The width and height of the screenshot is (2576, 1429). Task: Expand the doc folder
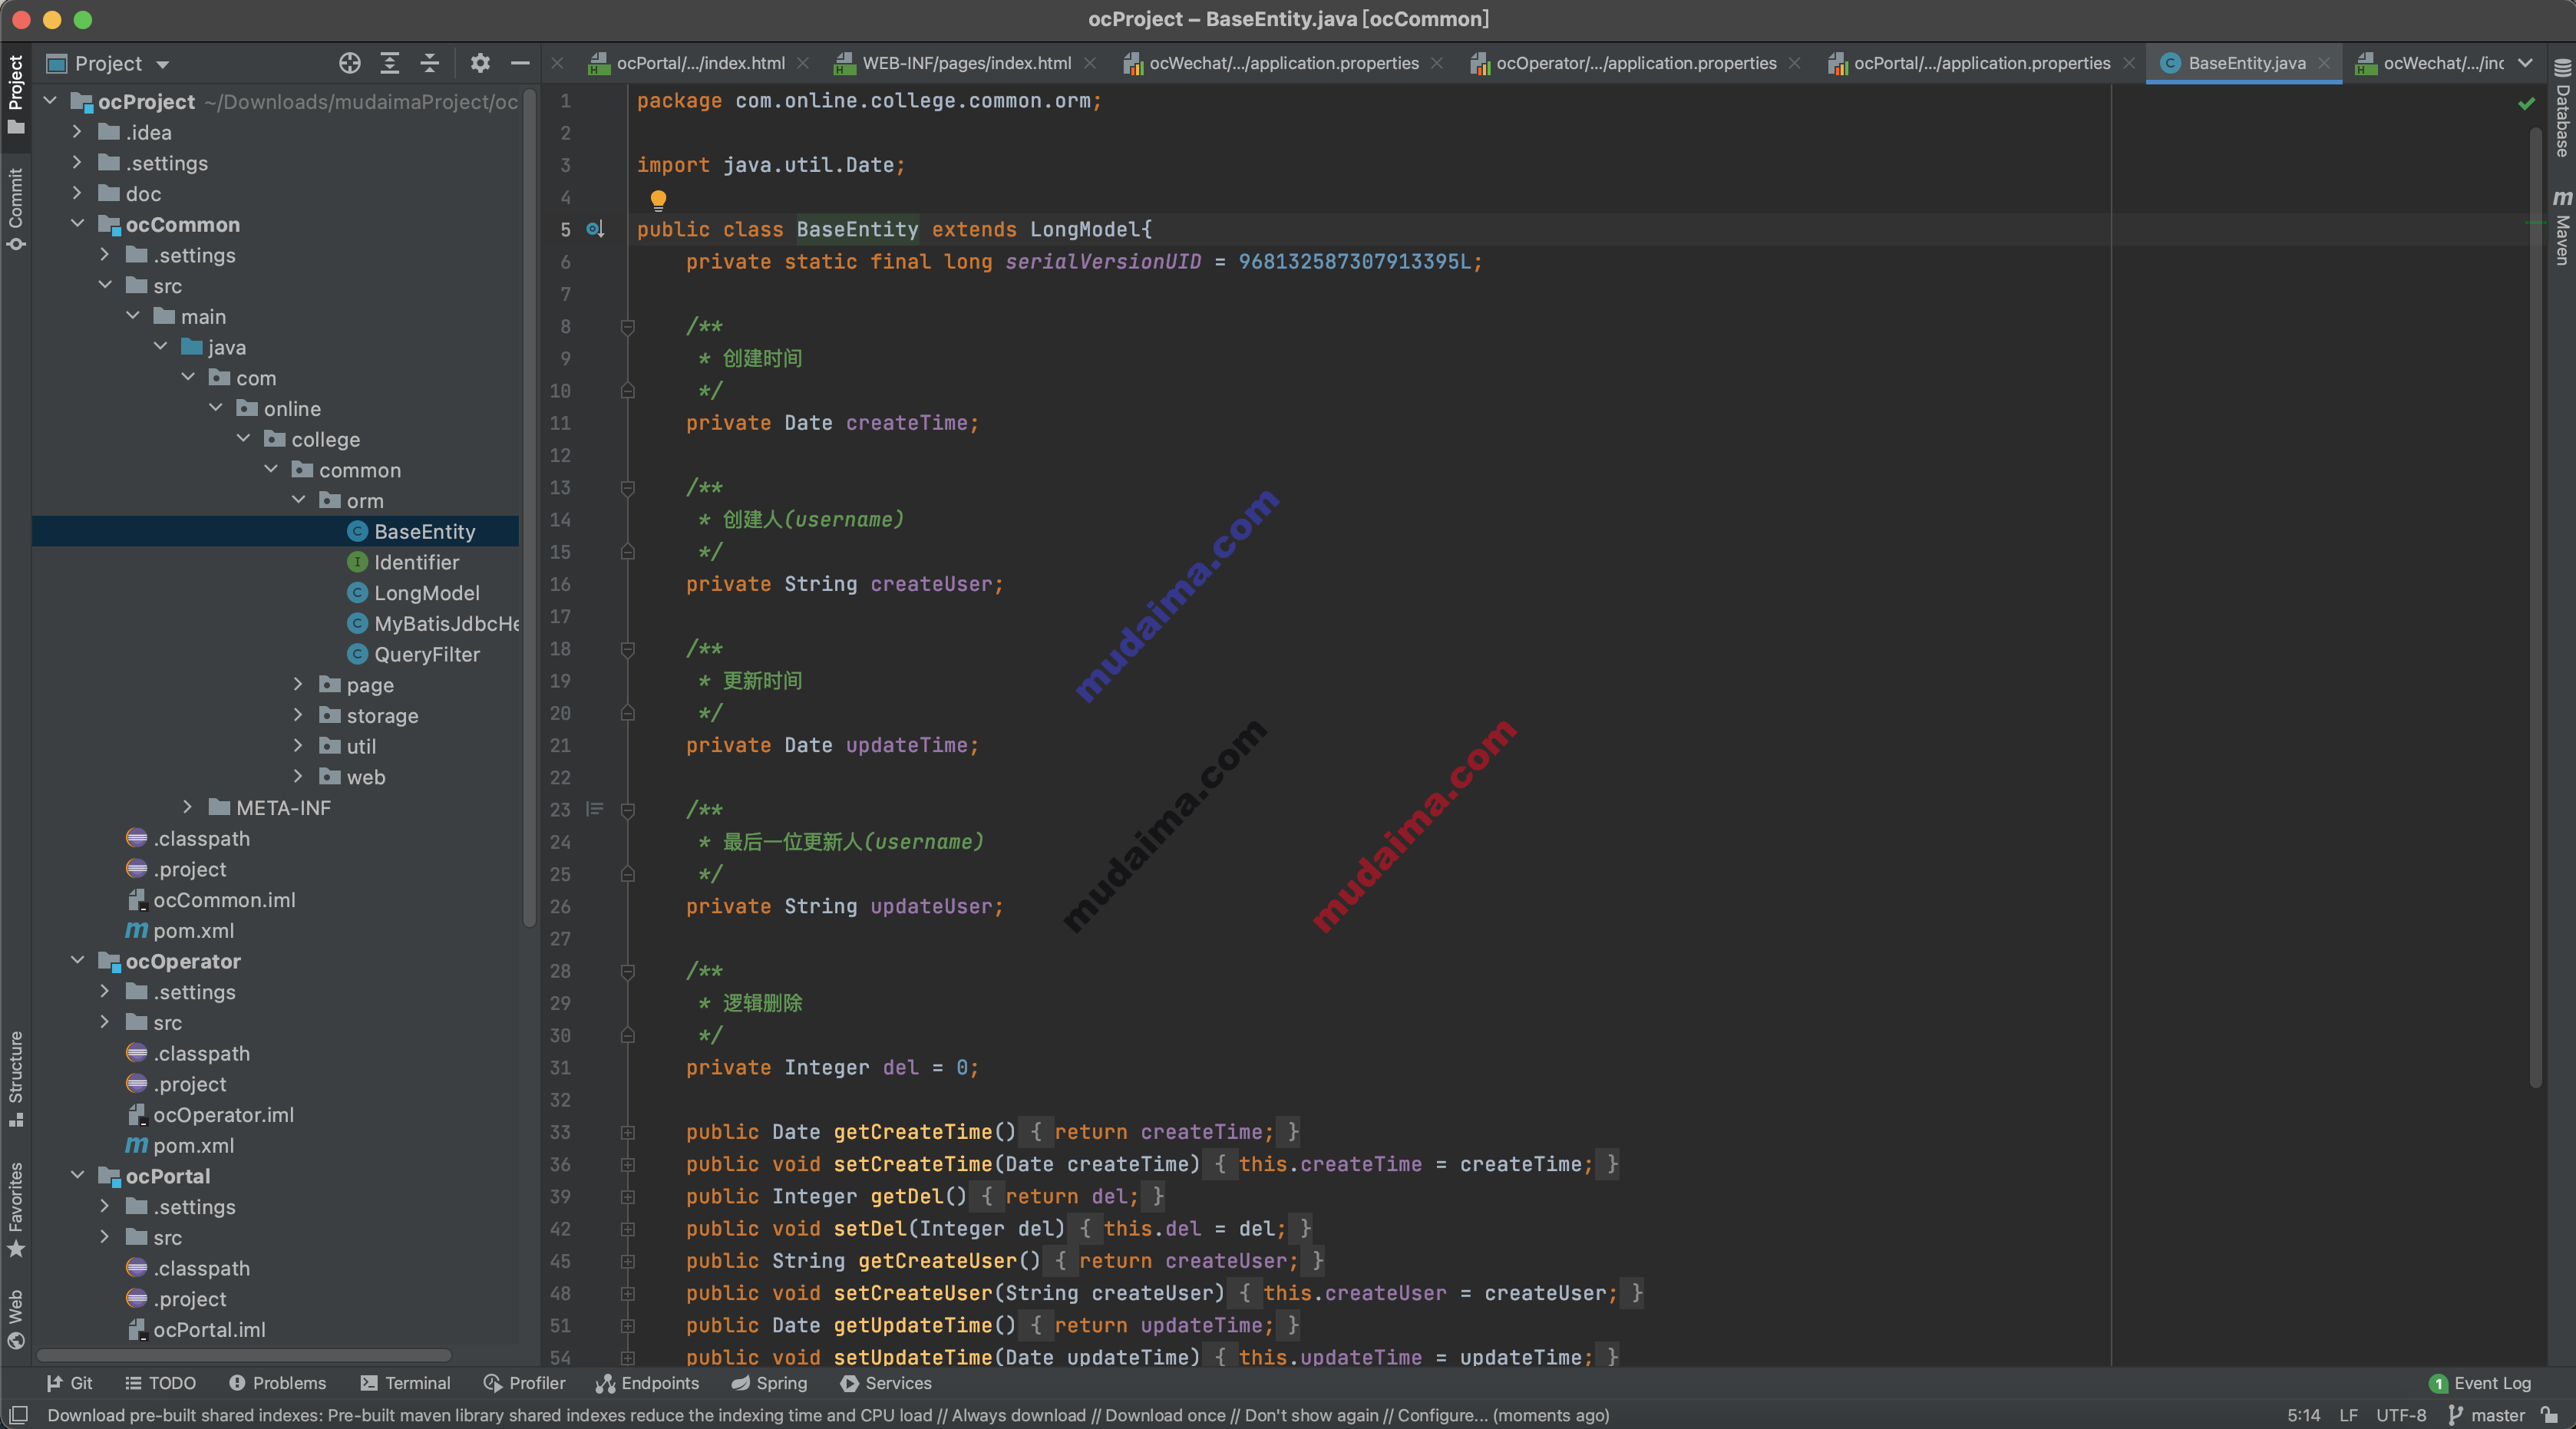pyautogui.click(x=77, y=193)
